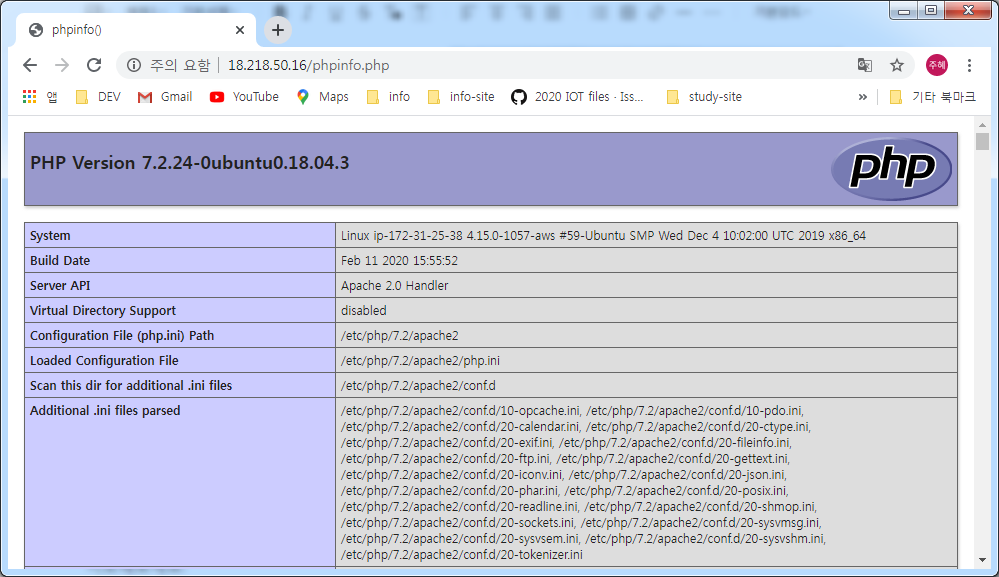Open the DEV bookmark folder

(x=97, y=97)
